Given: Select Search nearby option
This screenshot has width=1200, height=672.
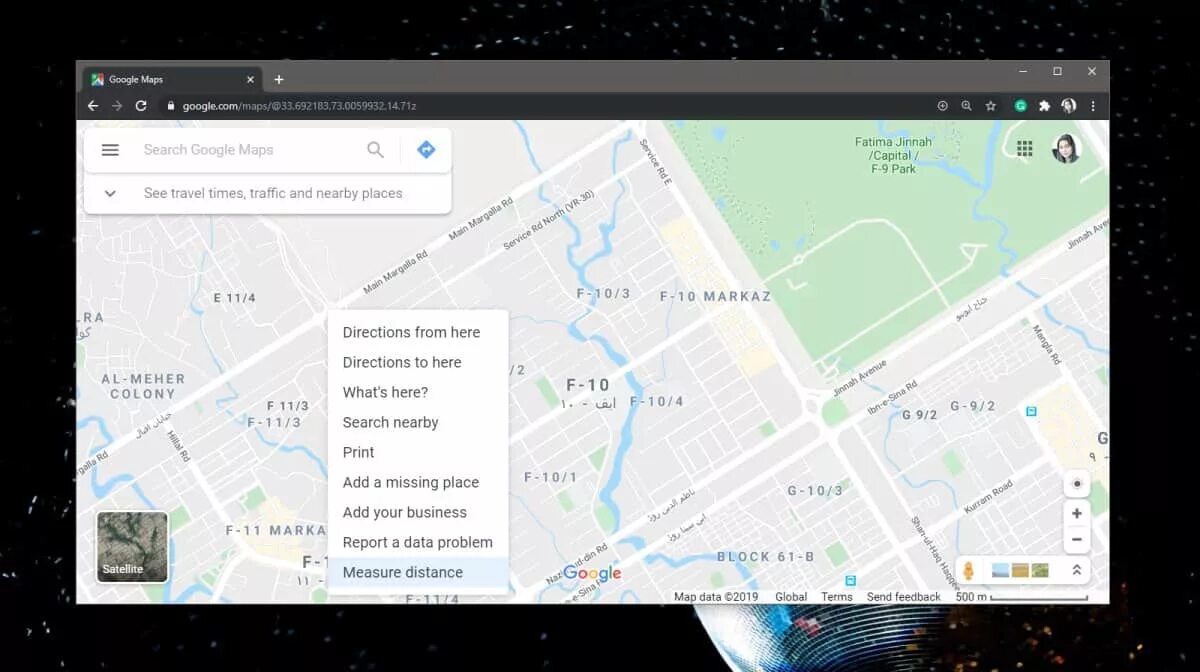Looking at the screenshot, I should (418, 422).
